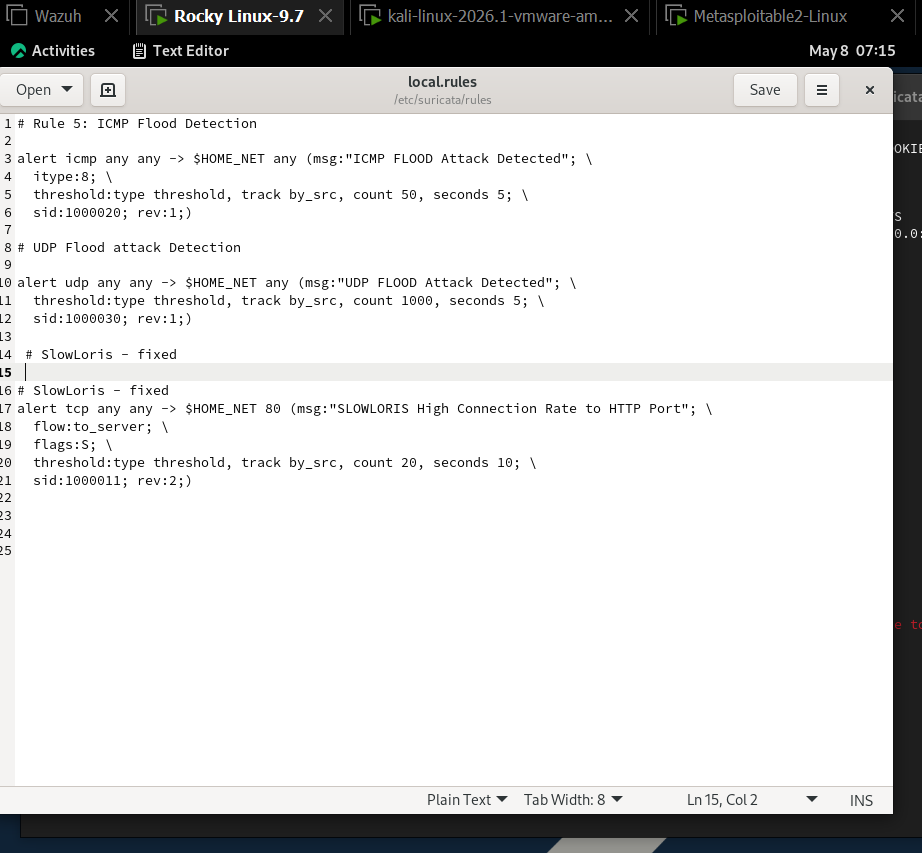922x853 pixels.
Task: Click 'sid:1000011; rev:2;)' line
Action: tap(112, 480)
